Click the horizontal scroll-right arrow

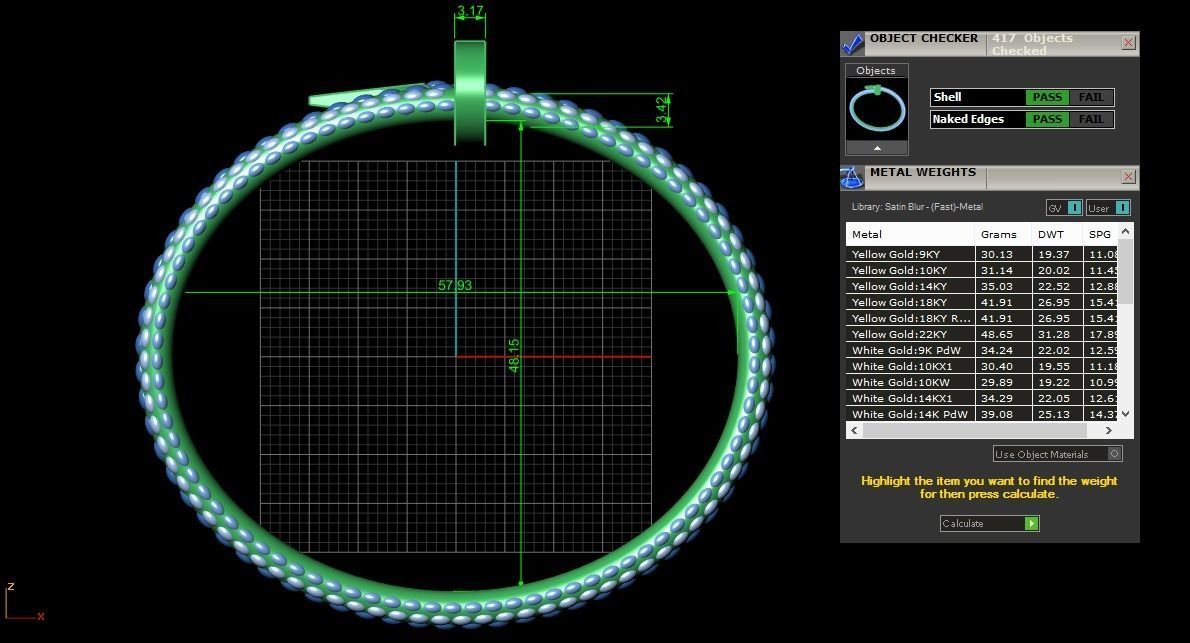pyautogui.click(x=1109, y=430)
